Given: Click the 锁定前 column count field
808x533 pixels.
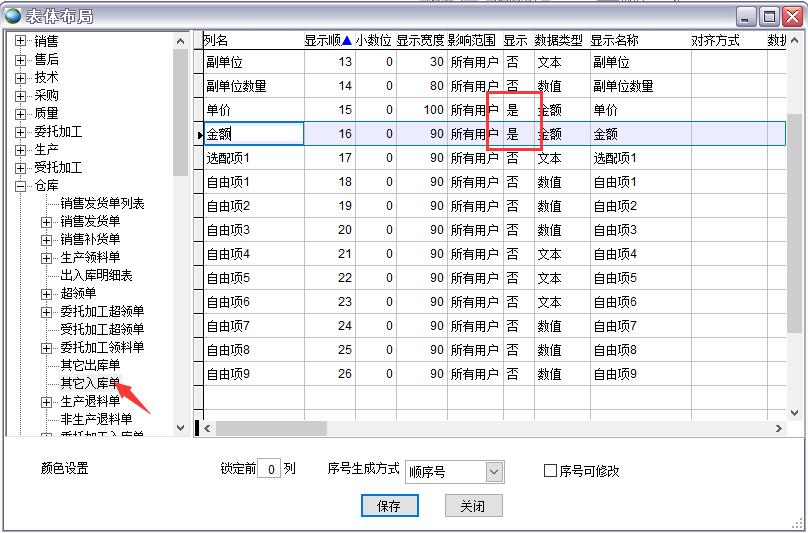Looking at the screenshot, I should pyautogui.click(x=268, y=469).
